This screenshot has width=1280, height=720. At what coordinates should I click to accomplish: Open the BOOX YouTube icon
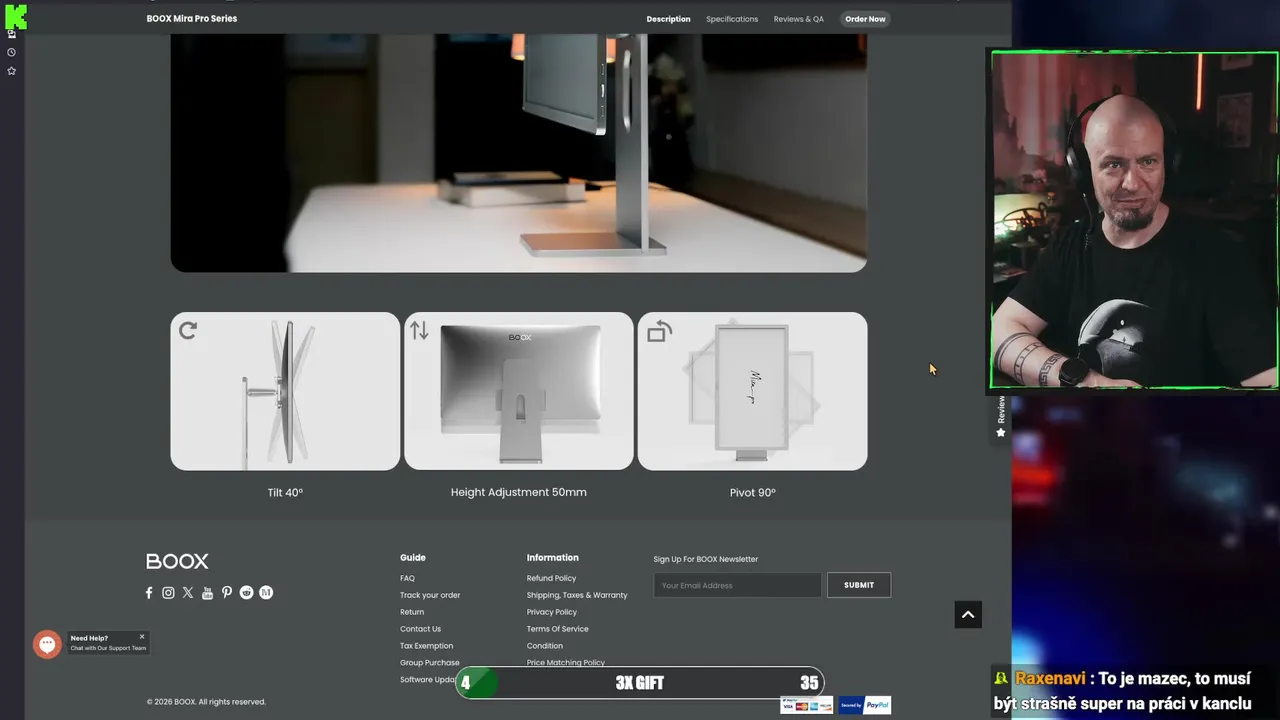207,593
